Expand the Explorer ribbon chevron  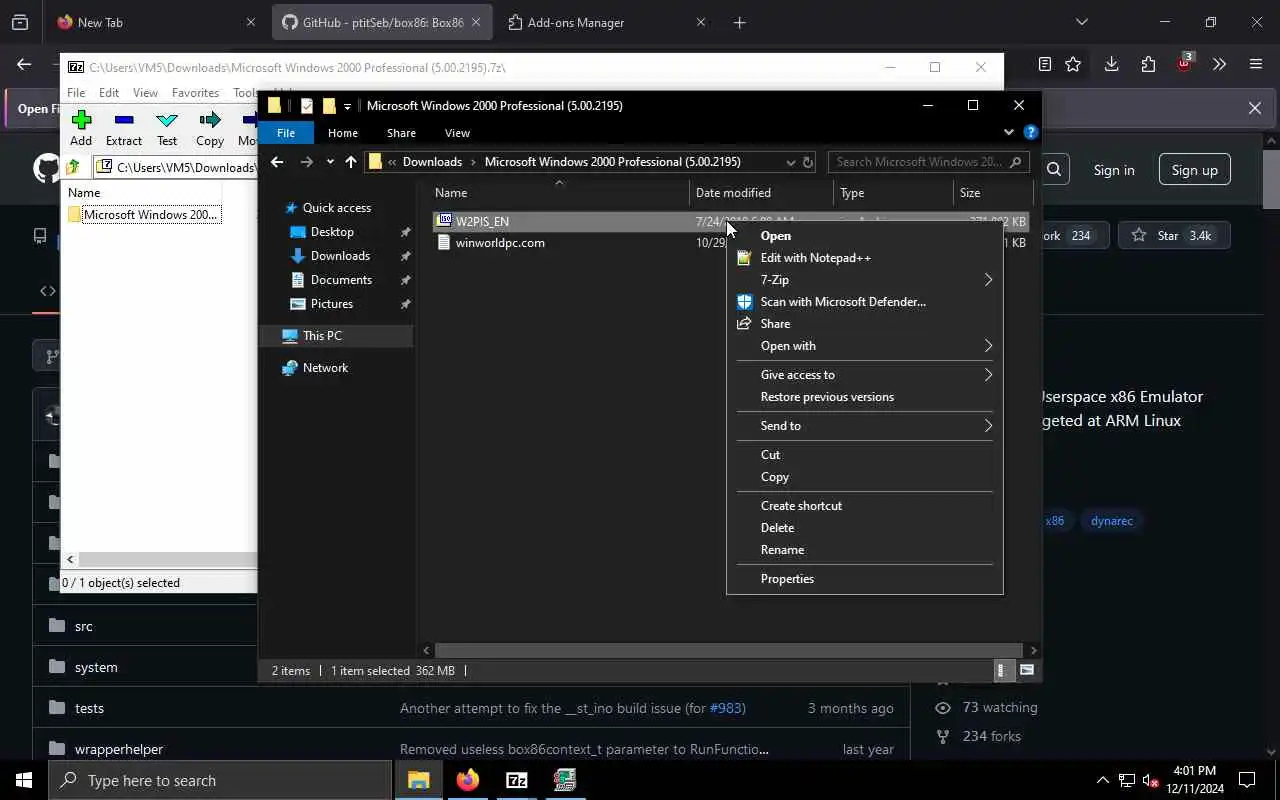[x=1008, y=132]
